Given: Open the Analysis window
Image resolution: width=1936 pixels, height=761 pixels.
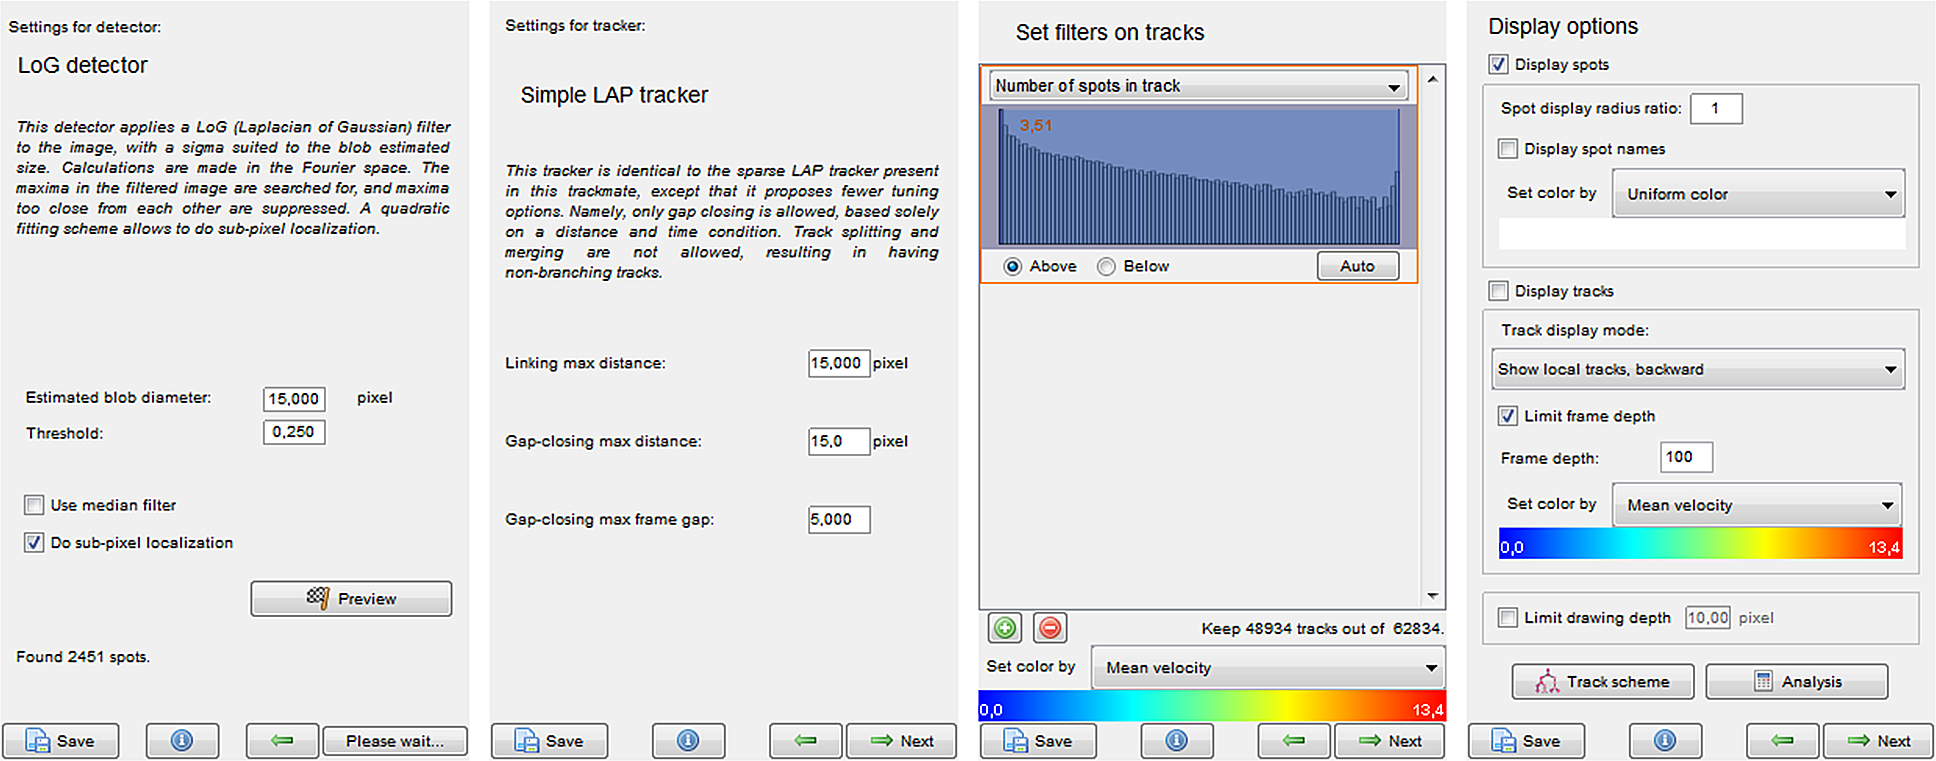Looking at the screenshot, I should coord(1796,682).
